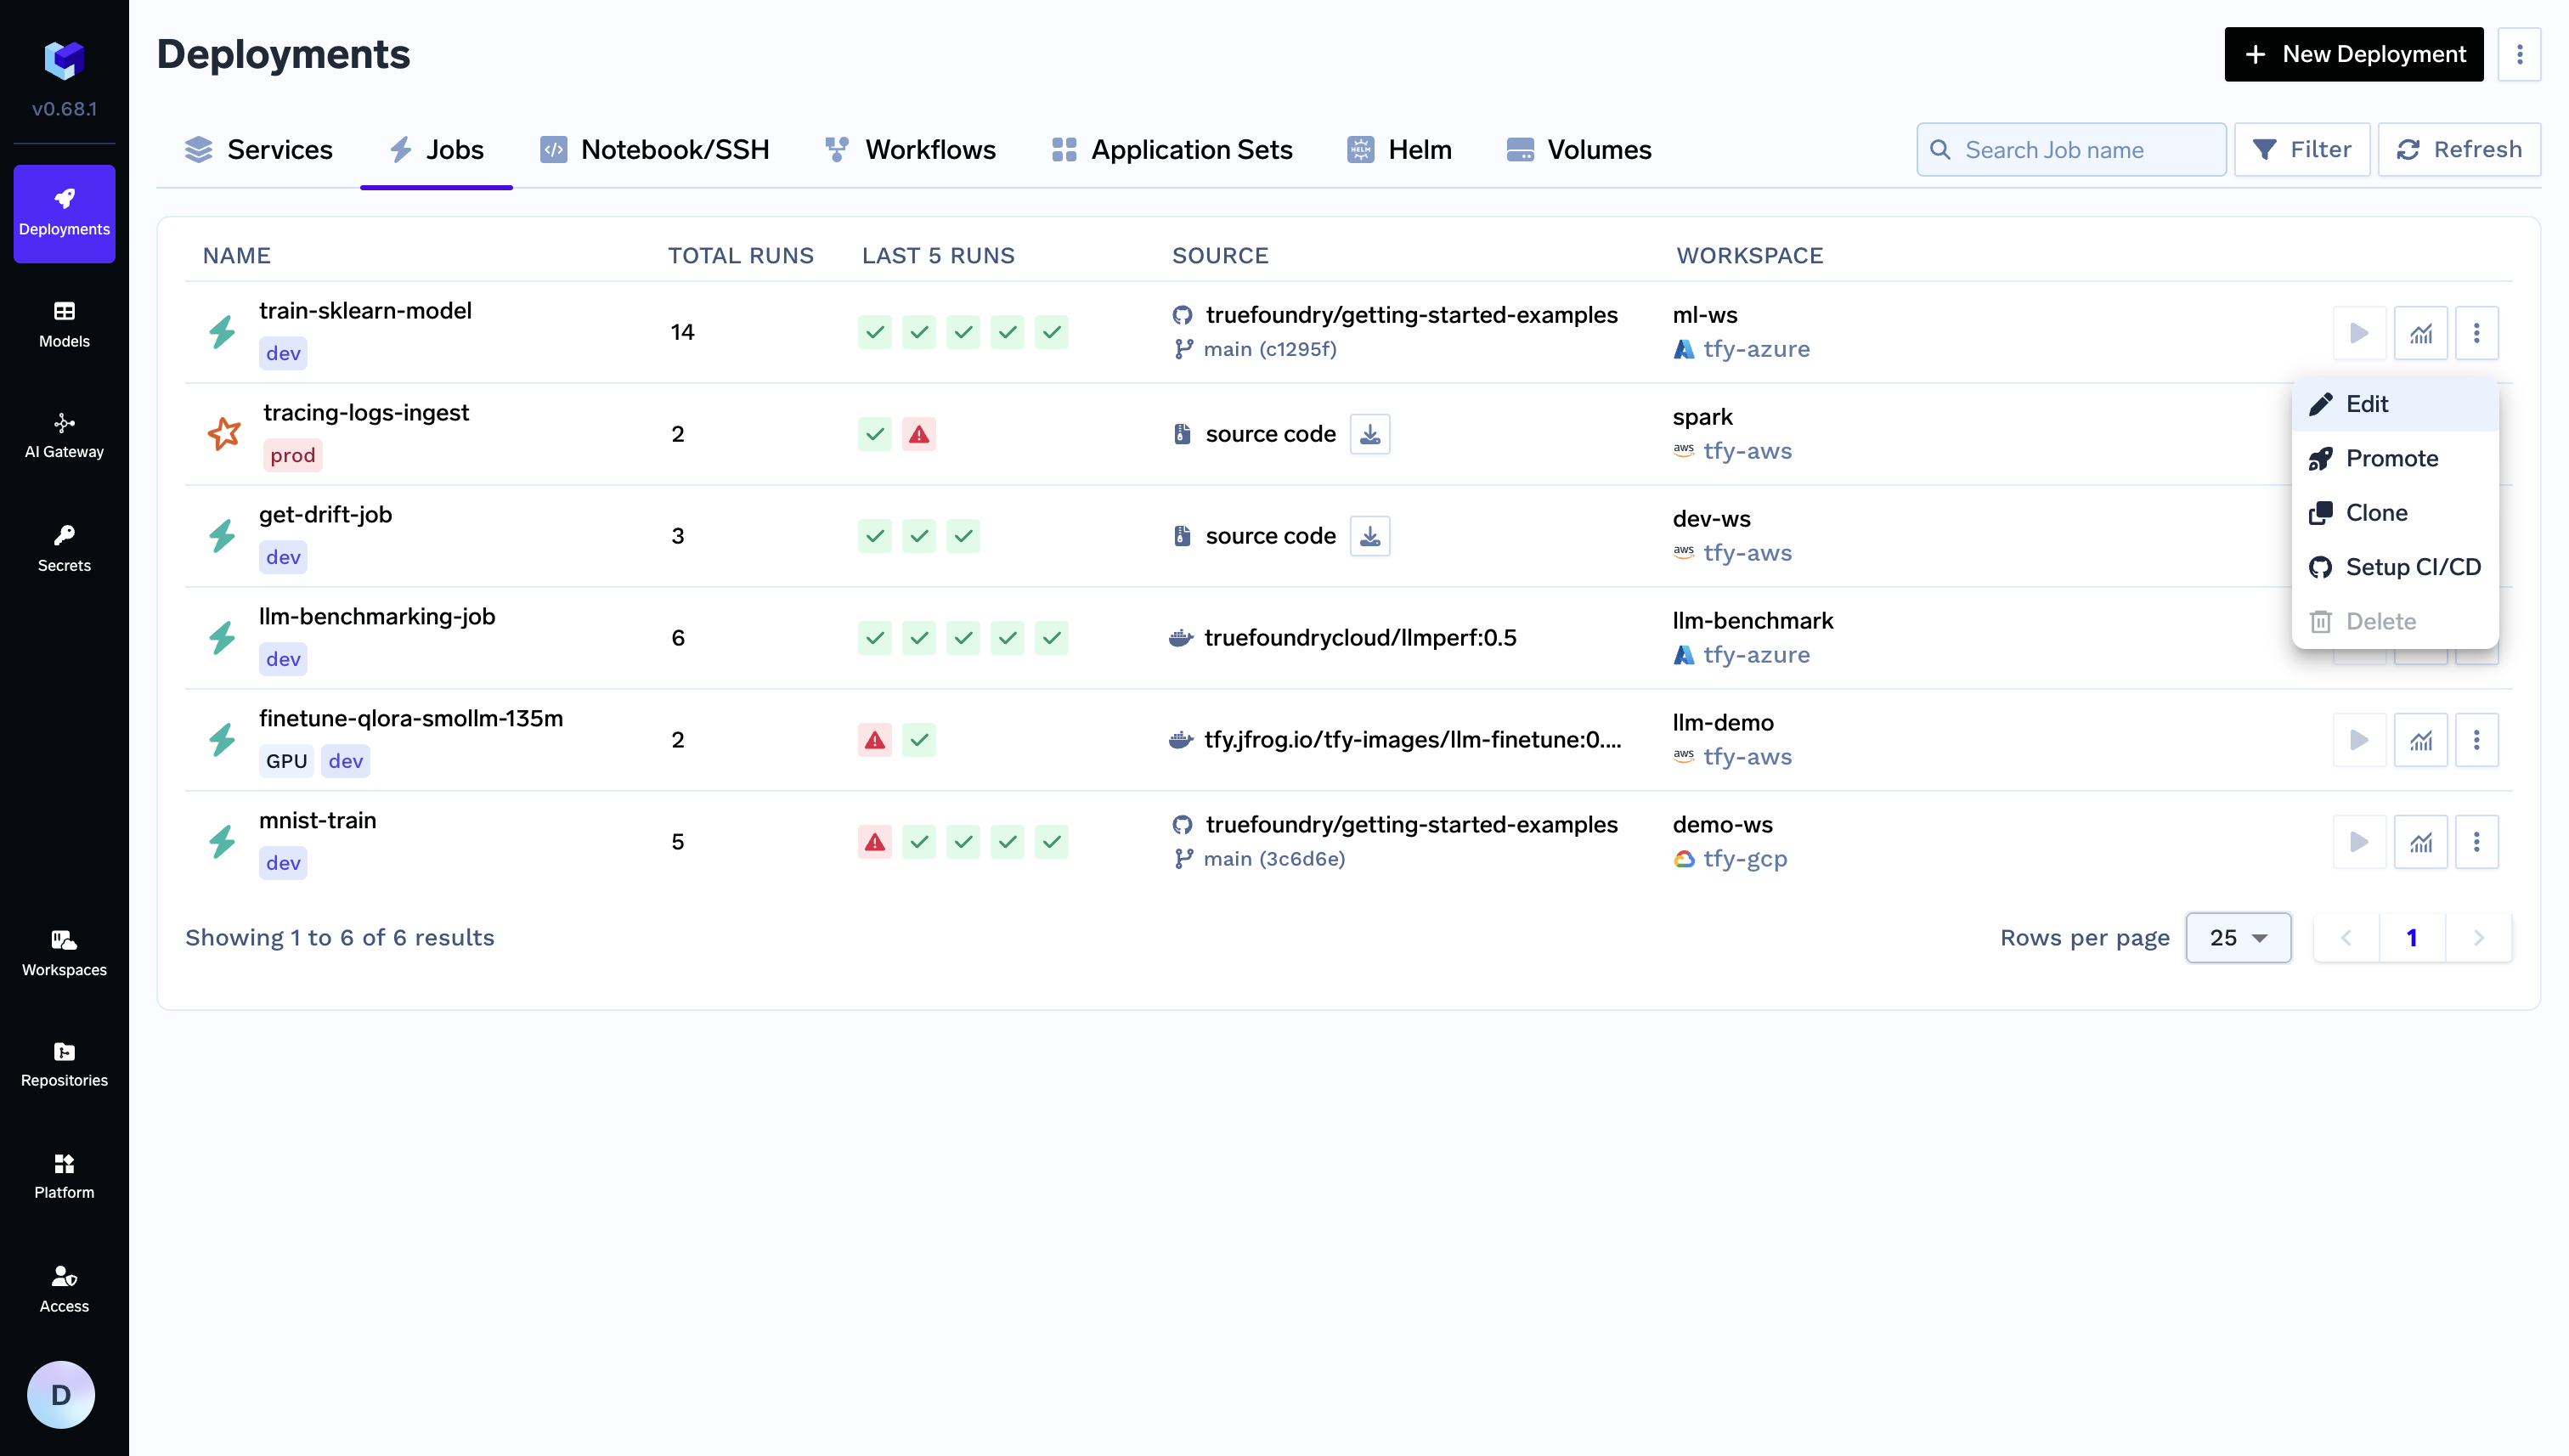Run the train-sklearn-model job with play icon

coord(2358,333)
